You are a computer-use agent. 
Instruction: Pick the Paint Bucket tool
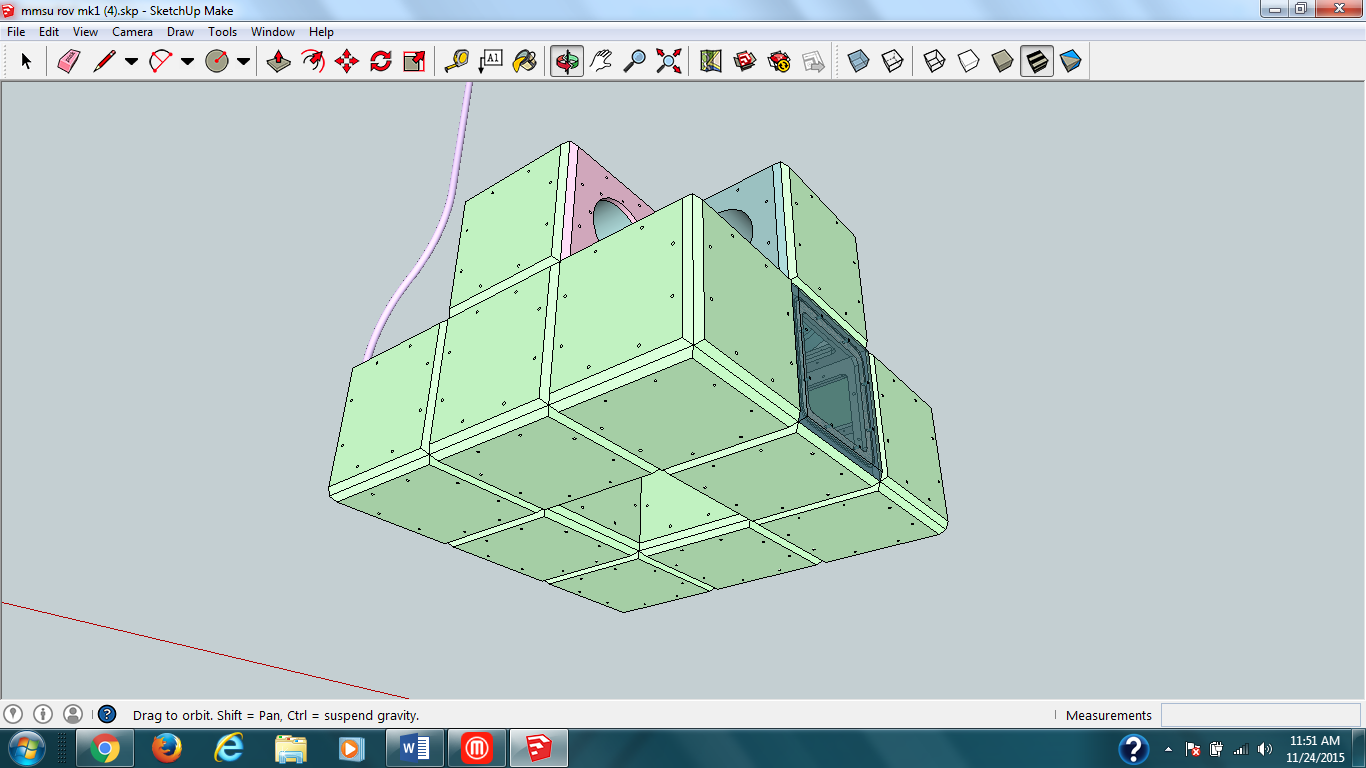(524, 62)
